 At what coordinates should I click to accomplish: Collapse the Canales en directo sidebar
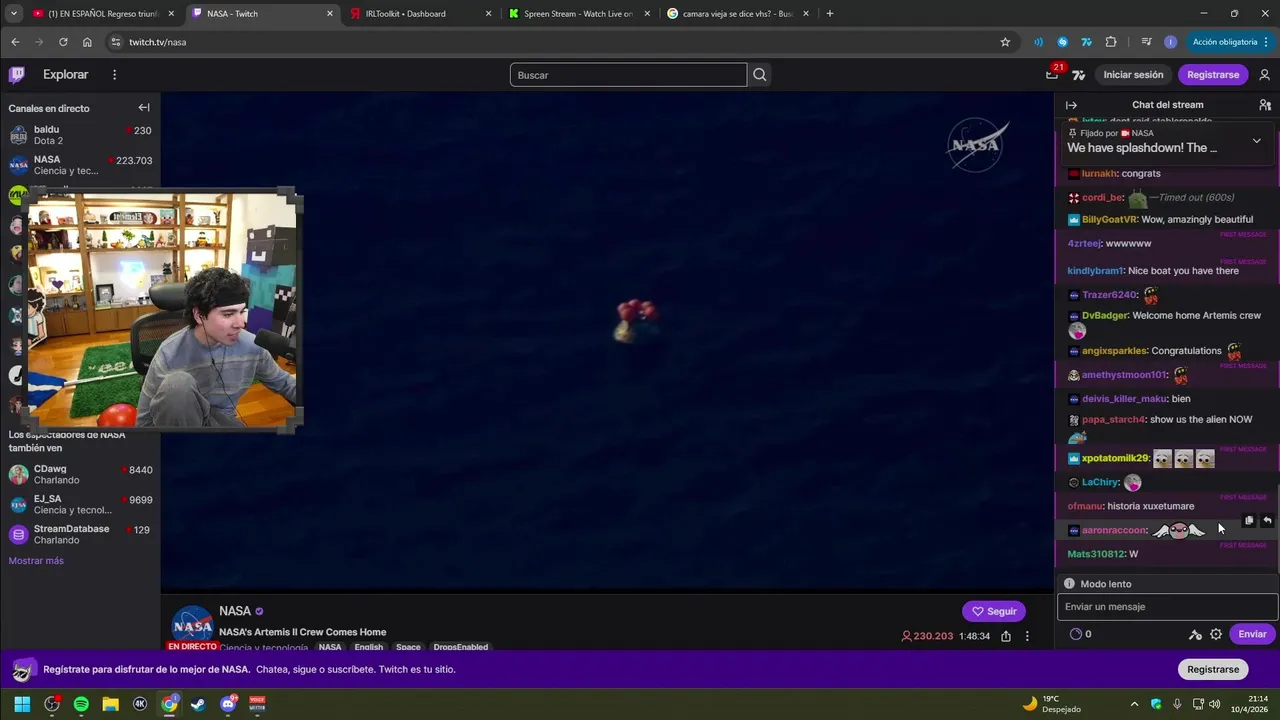coord(144,108)
